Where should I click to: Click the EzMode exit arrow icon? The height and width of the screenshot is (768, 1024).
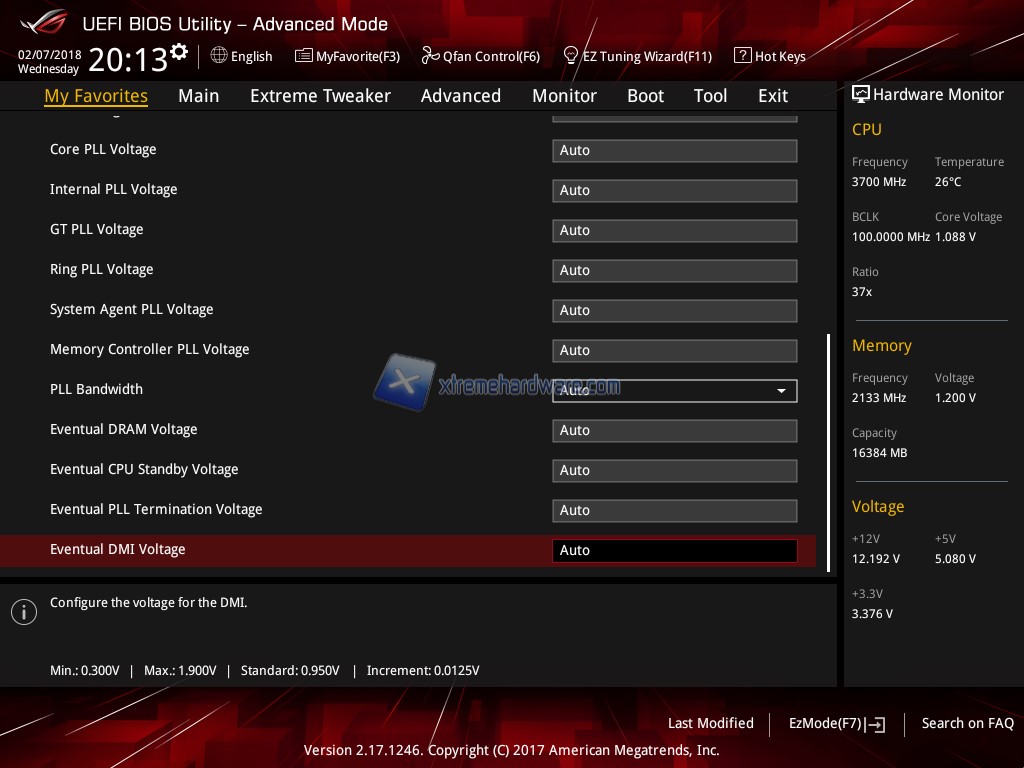[876, 724]
